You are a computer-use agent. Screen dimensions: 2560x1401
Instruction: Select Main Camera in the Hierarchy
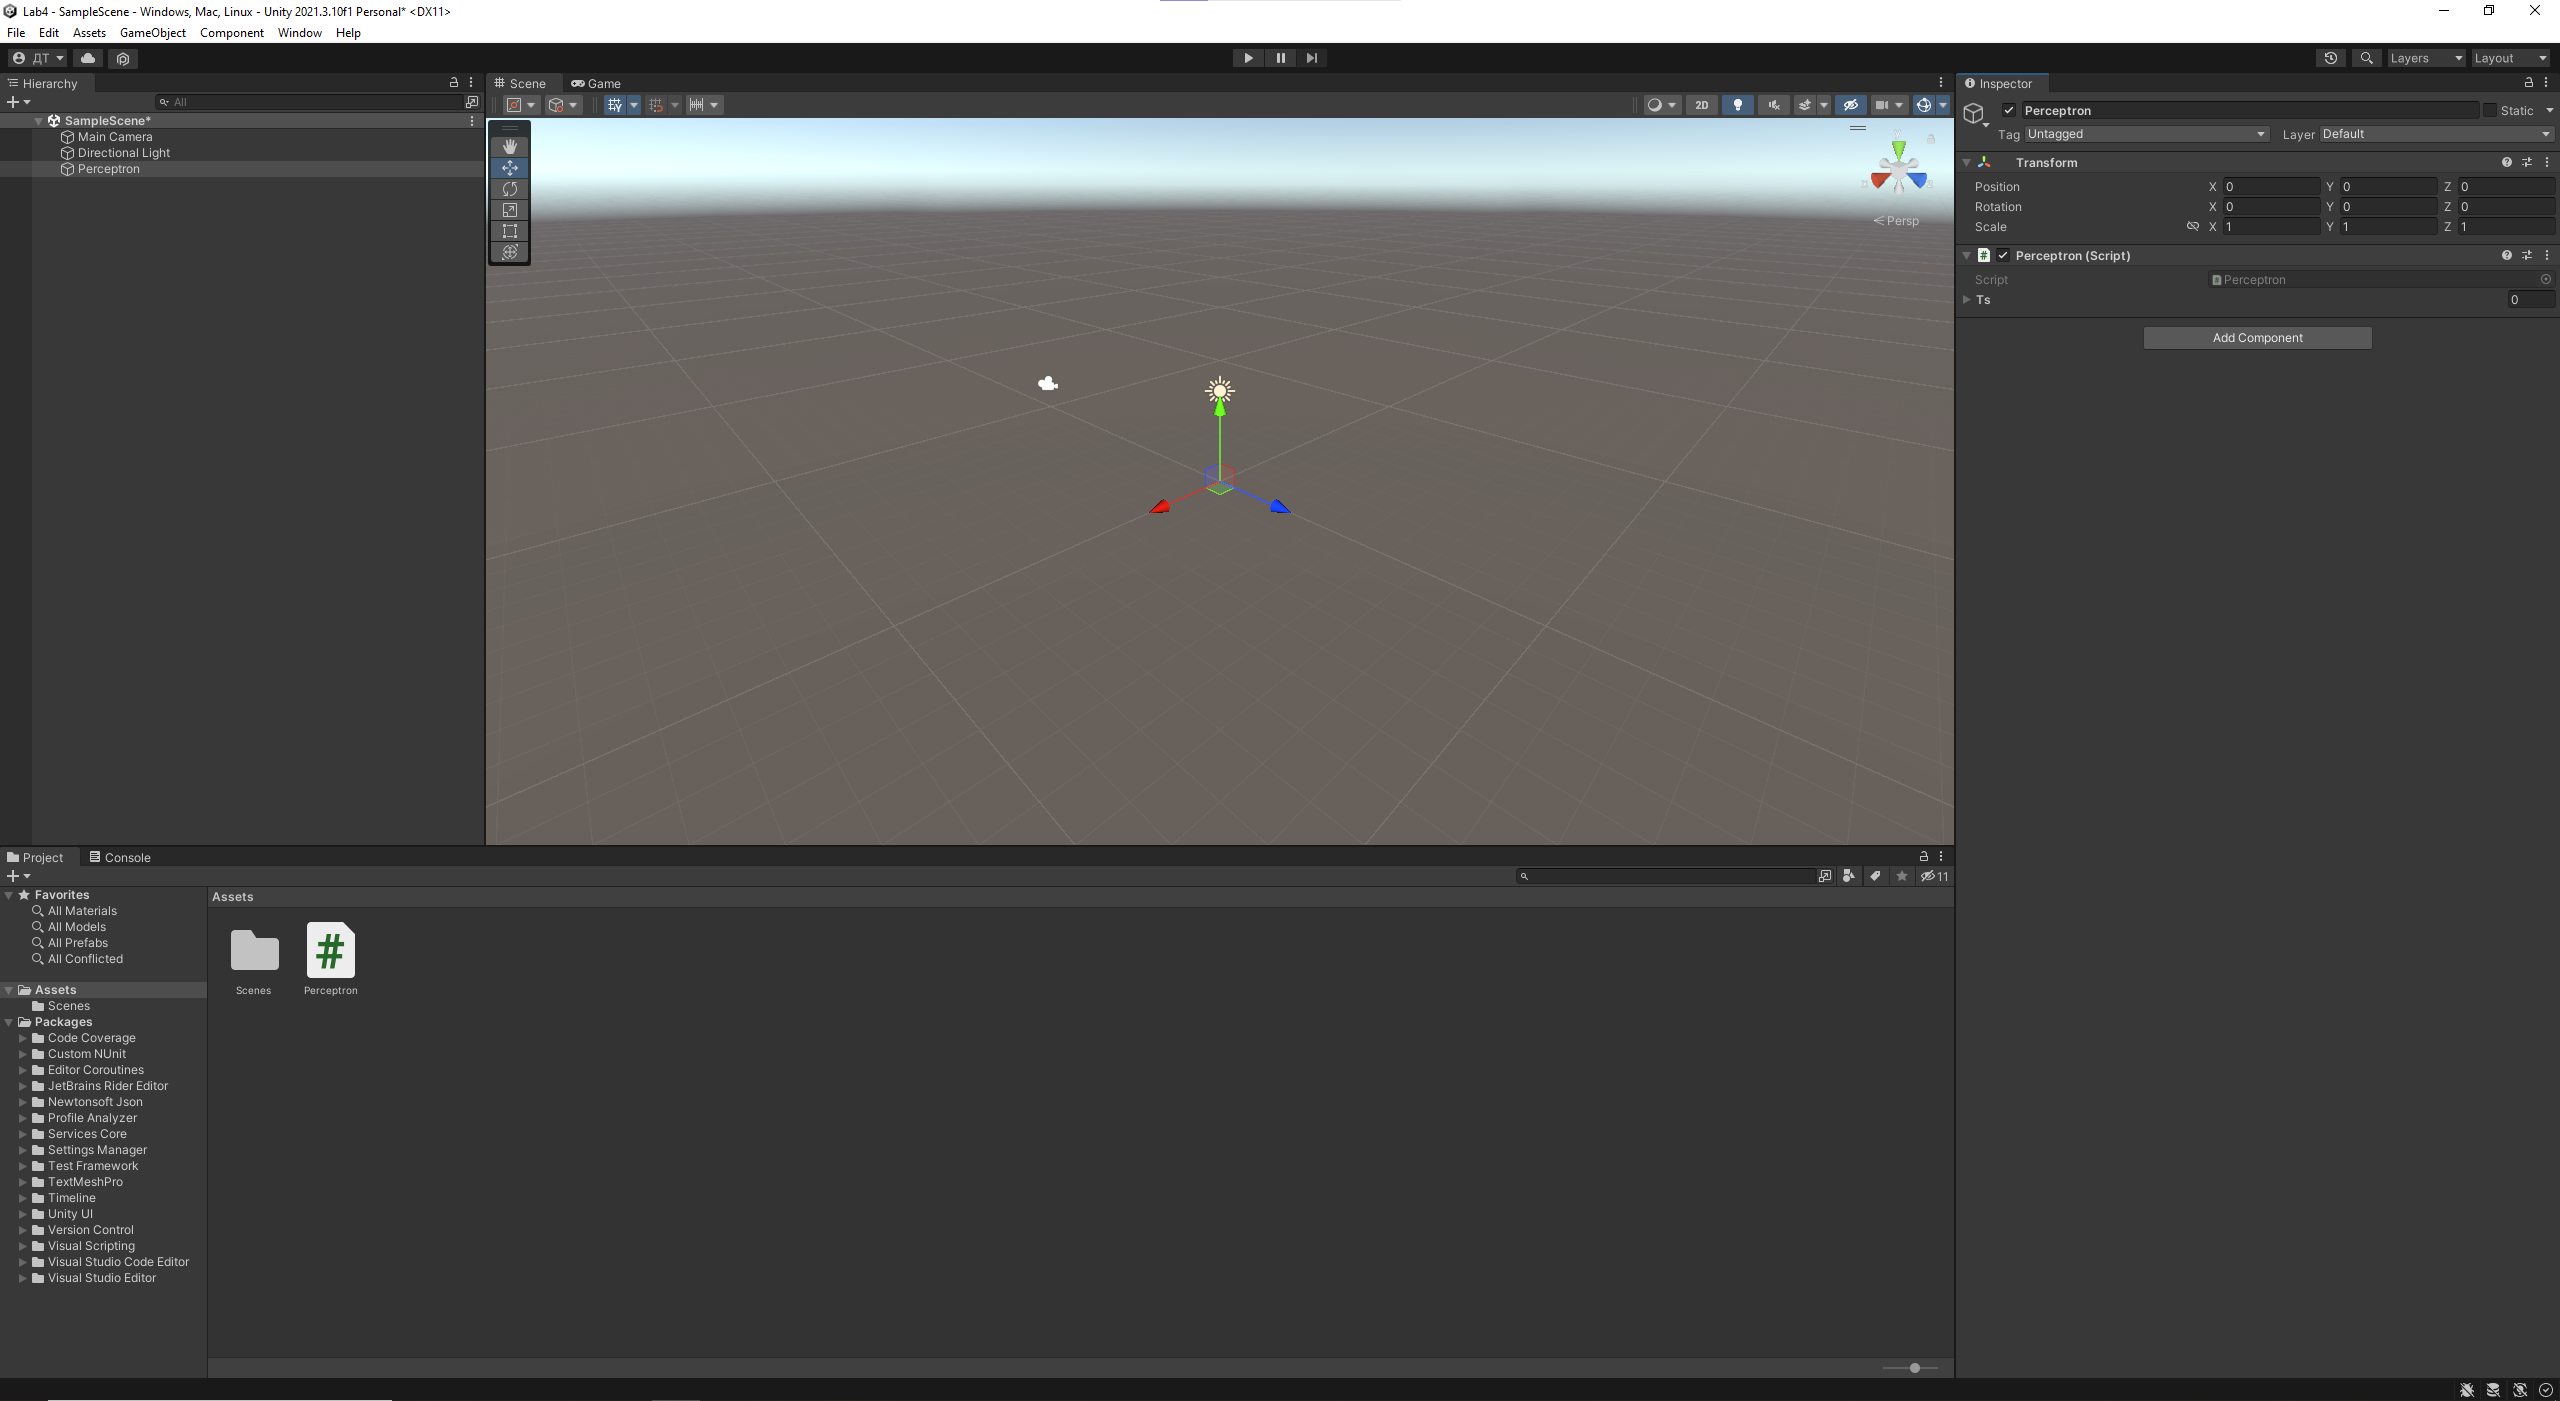click(115, 136)
